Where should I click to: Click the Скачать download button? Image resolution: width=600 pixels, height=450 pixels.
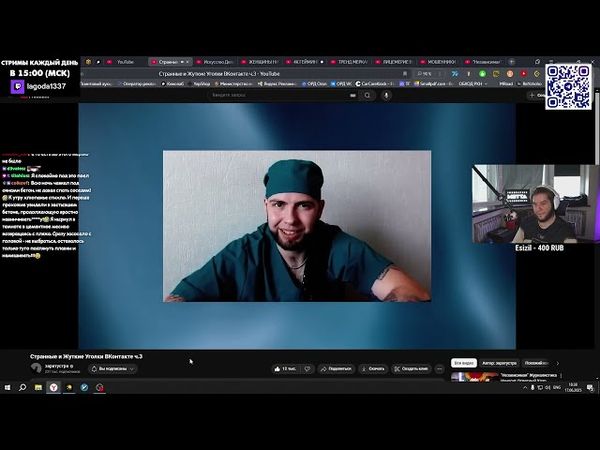click(x=373, y=368)
